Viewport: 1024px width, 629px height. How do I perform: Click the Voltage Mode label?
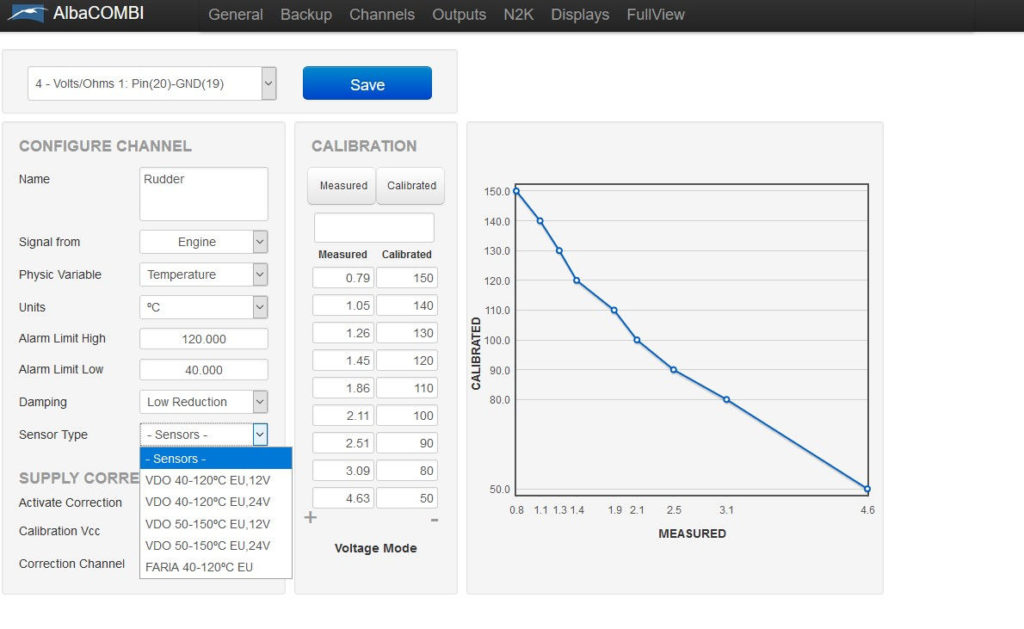(376, 548)
